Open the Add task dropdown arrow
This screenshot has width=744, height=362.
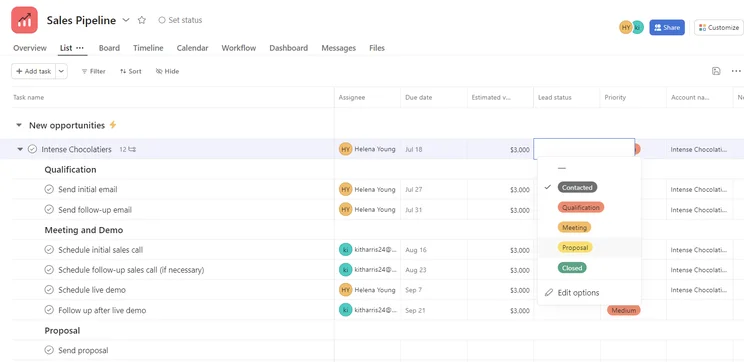pyautogui.click(x=62, y=71)
